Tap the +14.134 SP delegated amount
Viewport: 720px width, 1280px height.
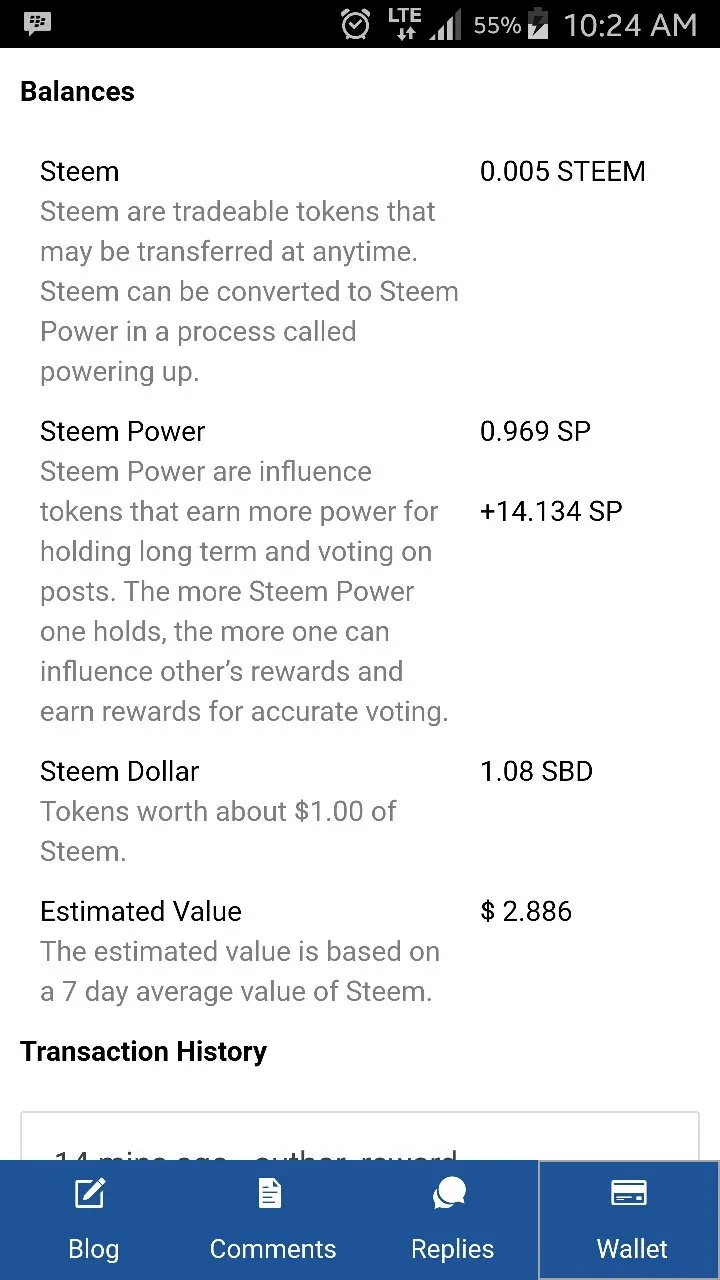tap(551, 512)
